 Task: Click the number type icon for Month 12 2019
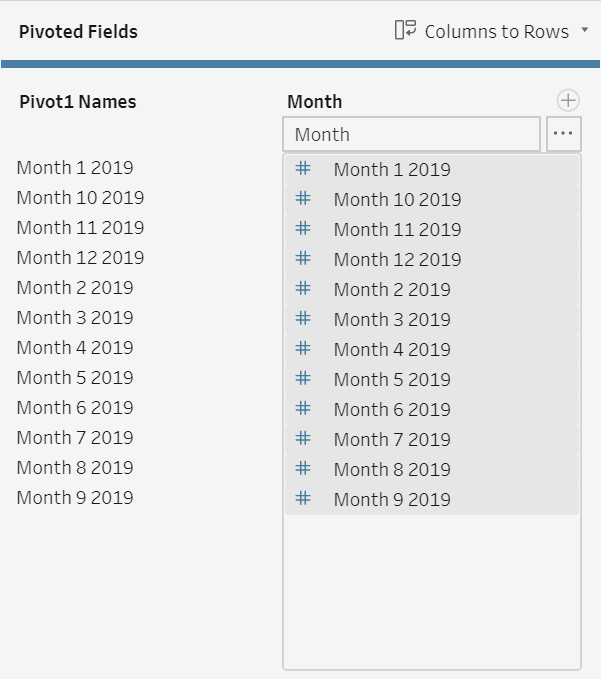303,259
